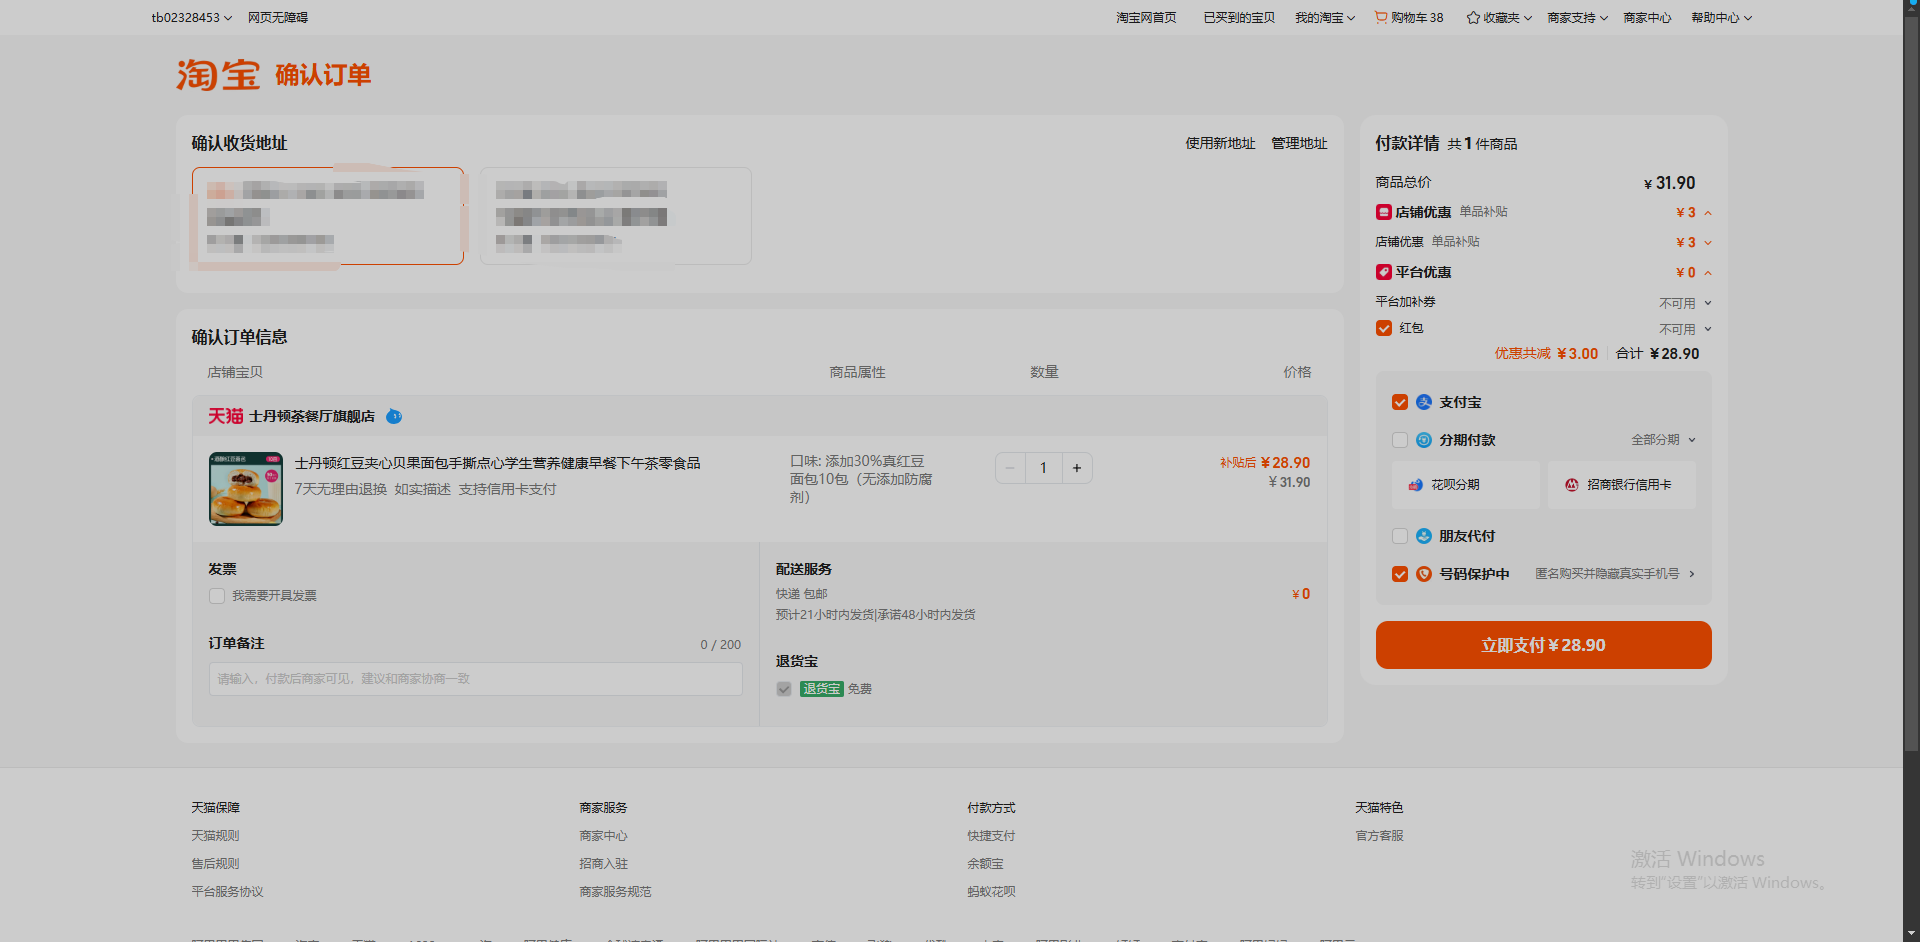
Task: Open 士丹顿茶餐厅旗舰店 store link
Action: click(x=312, y=416)
